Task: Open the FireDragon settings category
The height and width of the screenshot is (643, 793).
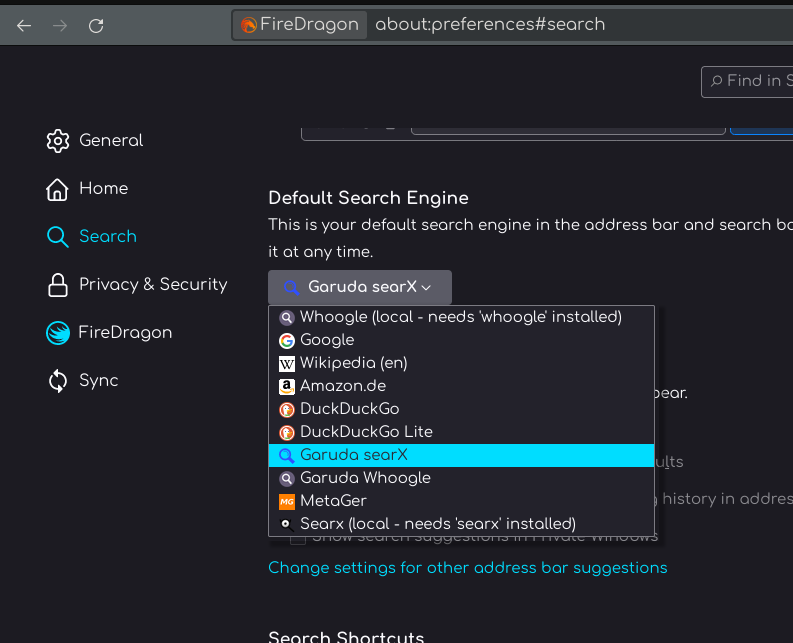Action: coord(109,332)
